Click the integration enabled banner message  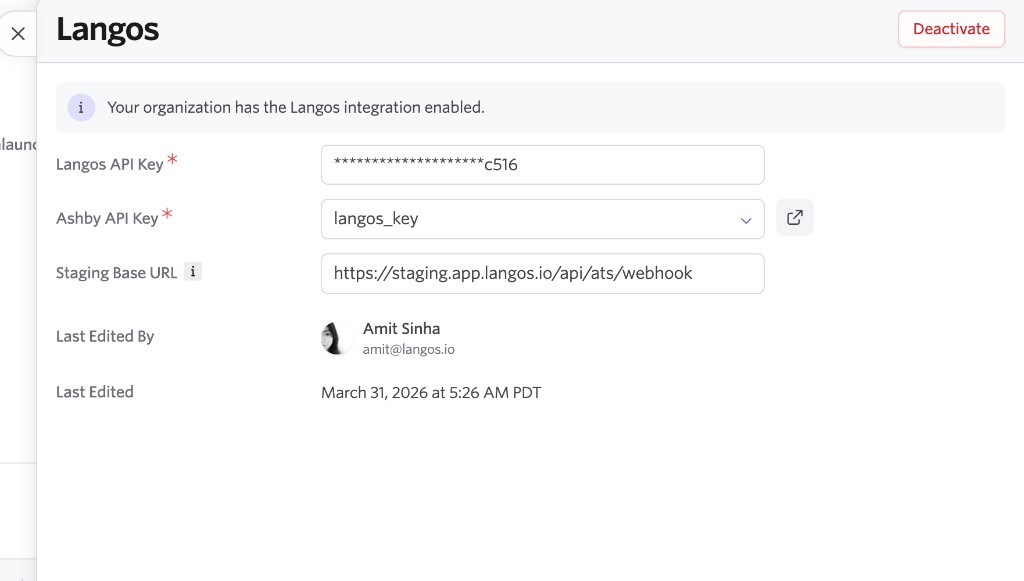[x=296, y=108]
